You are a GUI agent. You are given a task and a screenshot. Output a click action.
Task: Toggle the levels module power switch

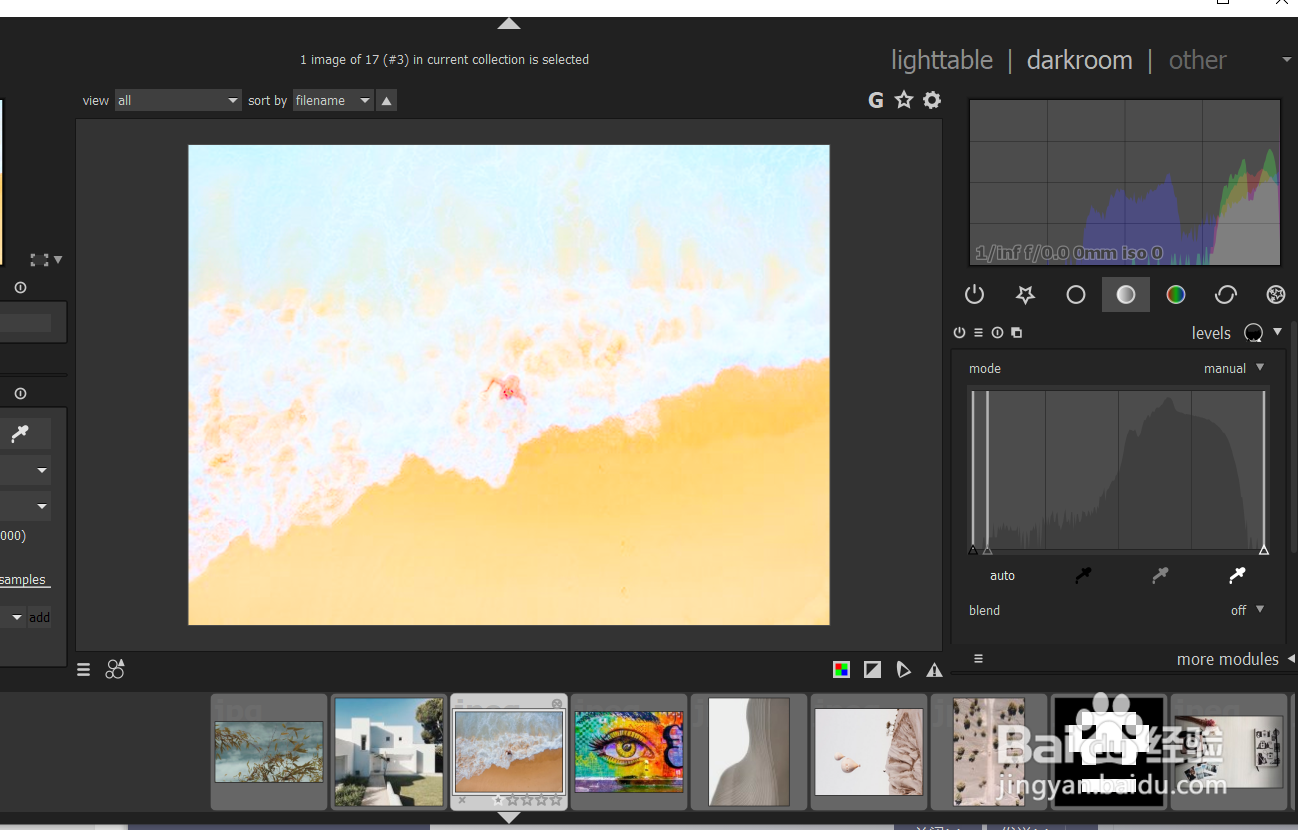(x=959, y=333)
